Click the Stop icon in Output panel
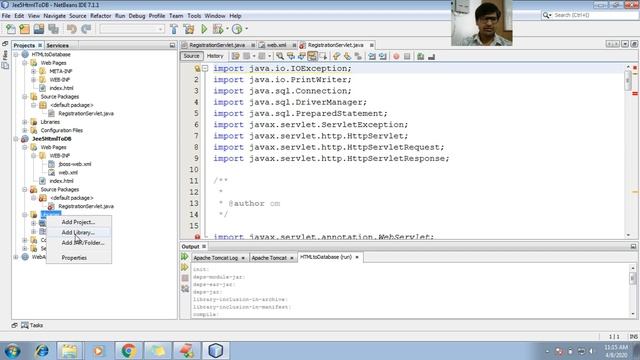Screen dimensions: 640x360 tap(185, 278)
